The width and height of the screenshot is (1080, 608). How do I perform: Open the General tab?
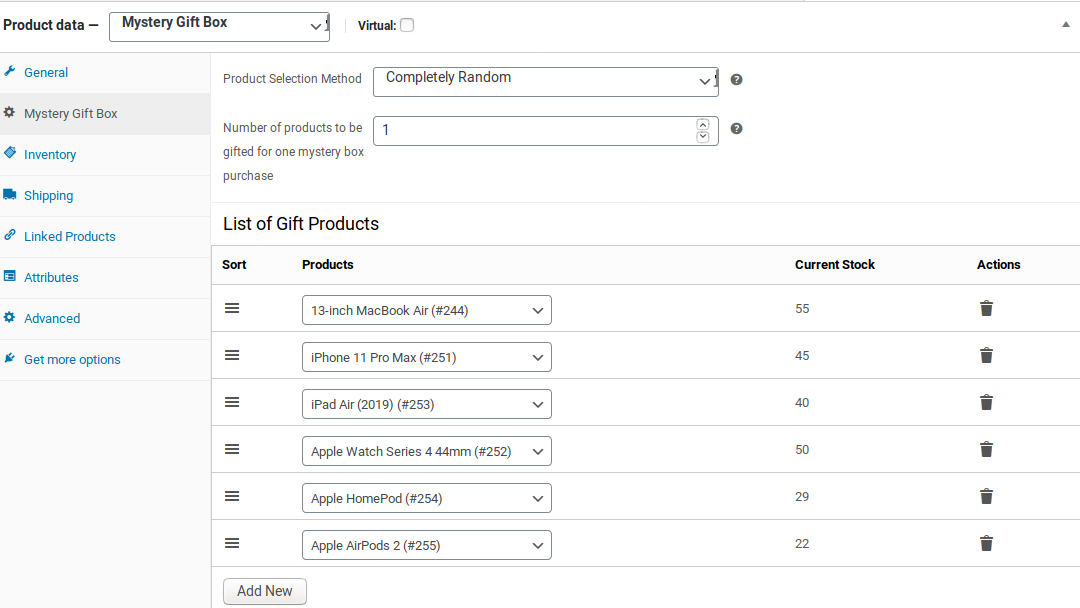click(x=45, y=72)
